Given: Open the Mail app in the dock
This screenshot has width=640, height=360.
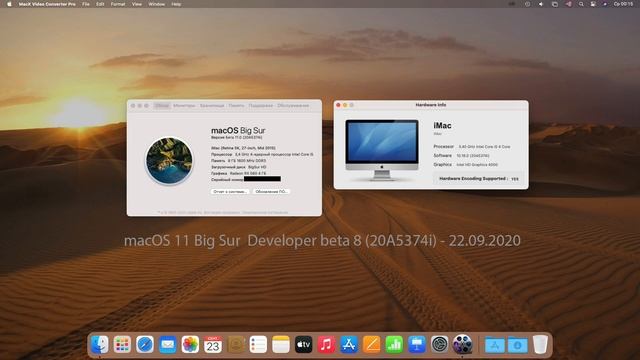Looking at the screenshot, I should pos(167,344).
